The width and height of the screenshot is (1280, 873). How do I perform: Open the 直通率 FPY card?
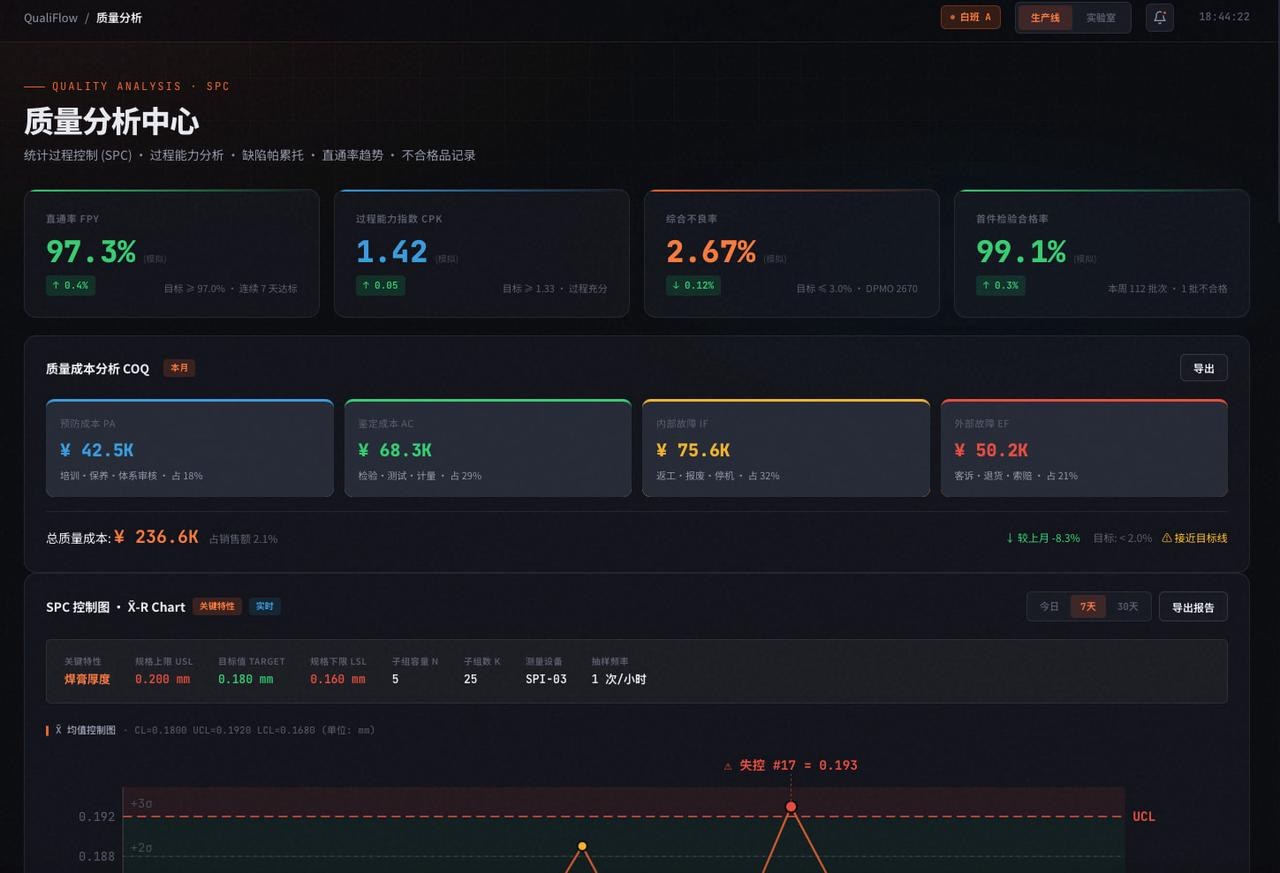click(x=172, y=253)
